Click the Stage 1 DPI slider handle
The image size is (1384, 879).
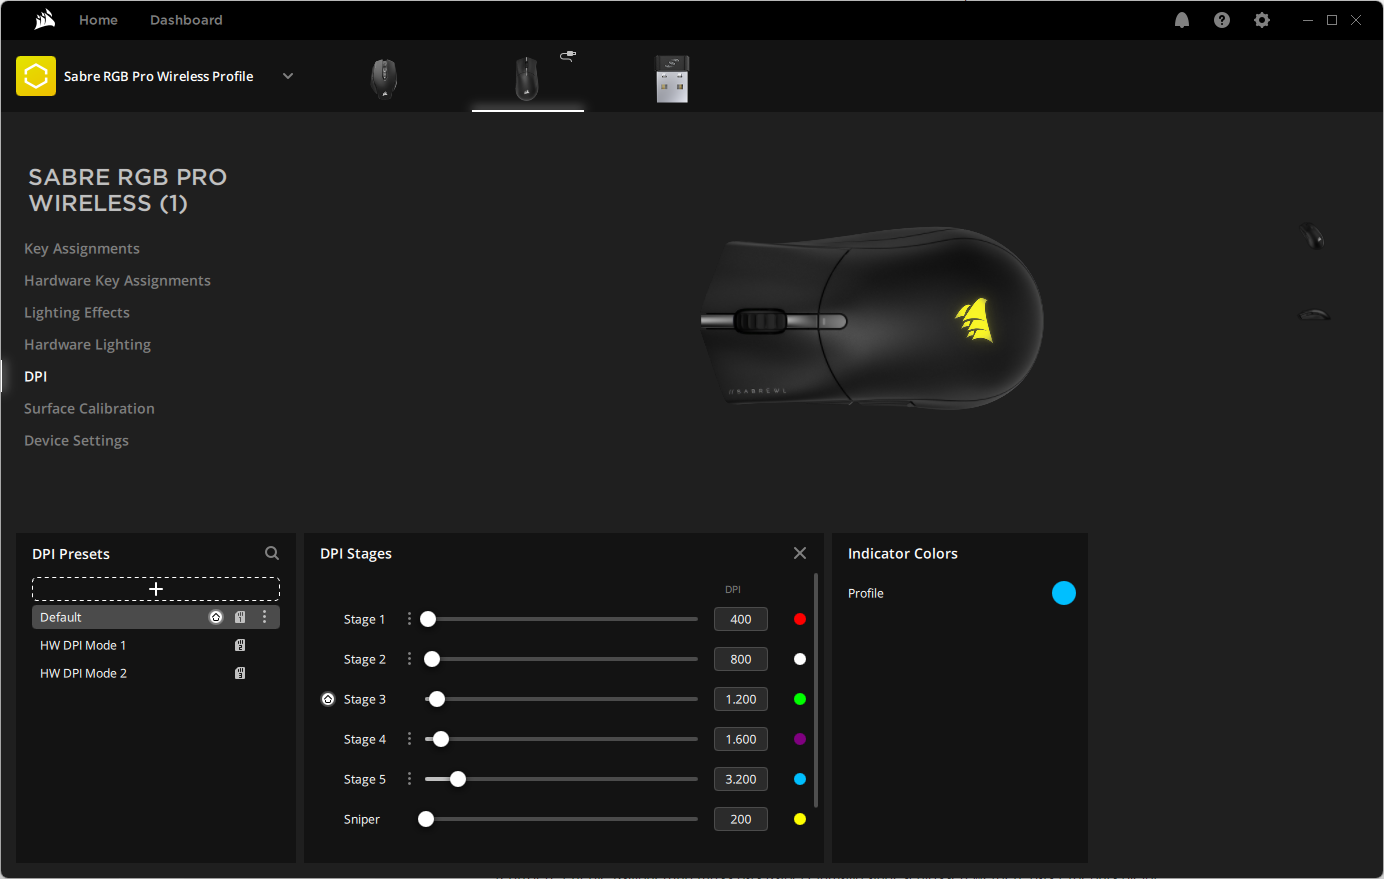(x=428, y=619)
